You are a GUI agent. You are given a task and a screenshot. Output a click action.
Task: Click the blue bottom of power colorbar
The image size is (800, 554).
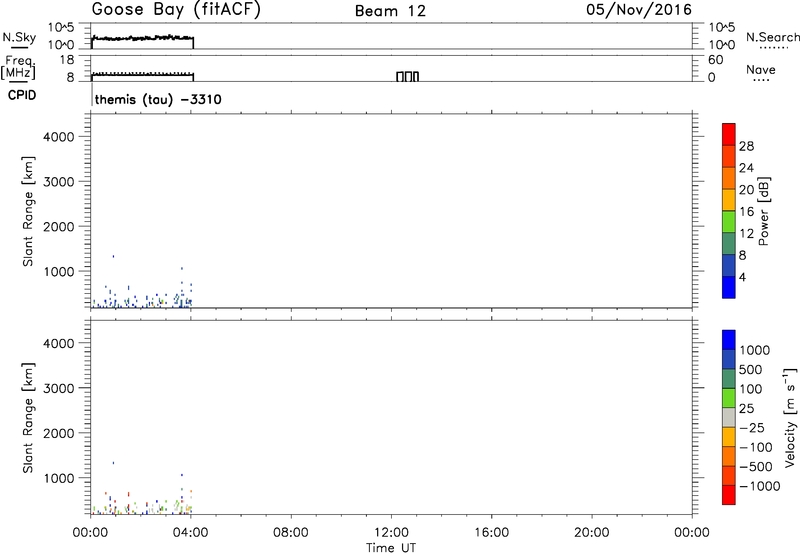[729, 287]
